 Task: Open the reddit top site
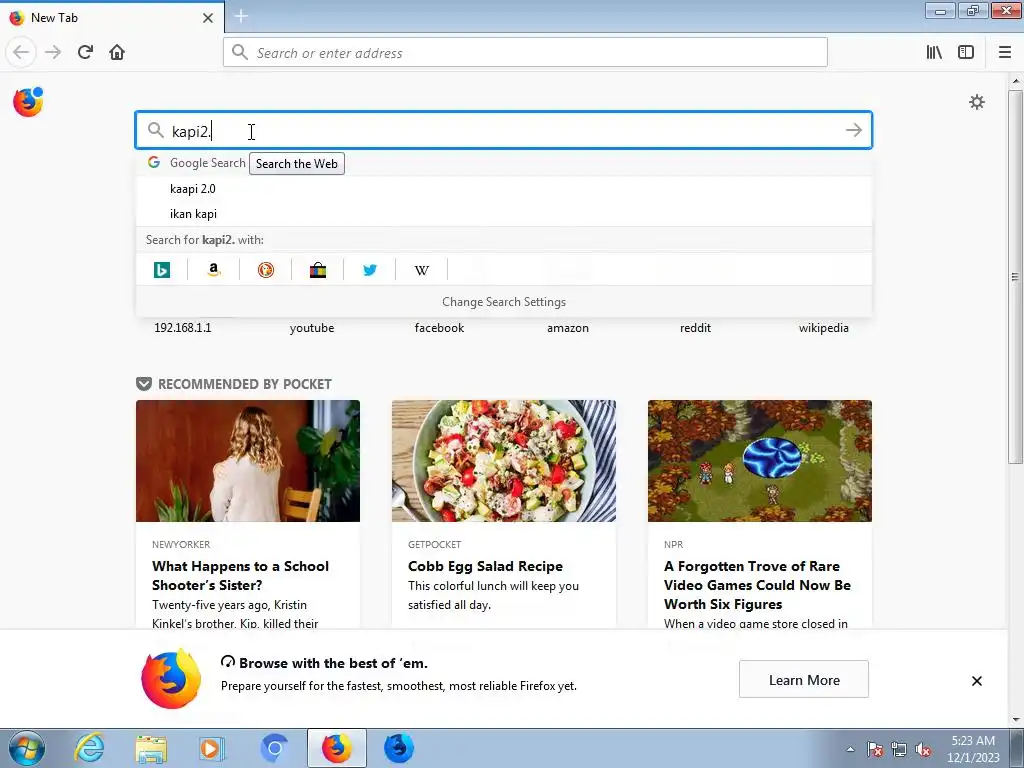tap(695, 328)
